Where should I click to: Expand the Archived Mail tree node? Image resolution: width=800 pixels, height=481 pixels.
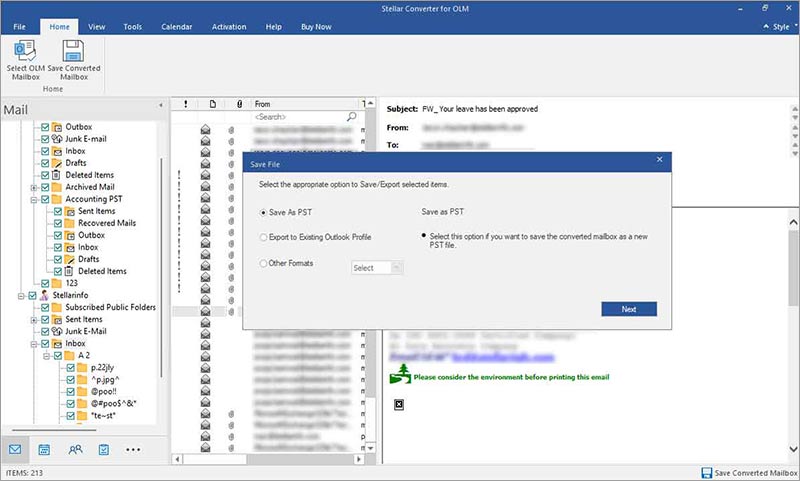34,187
